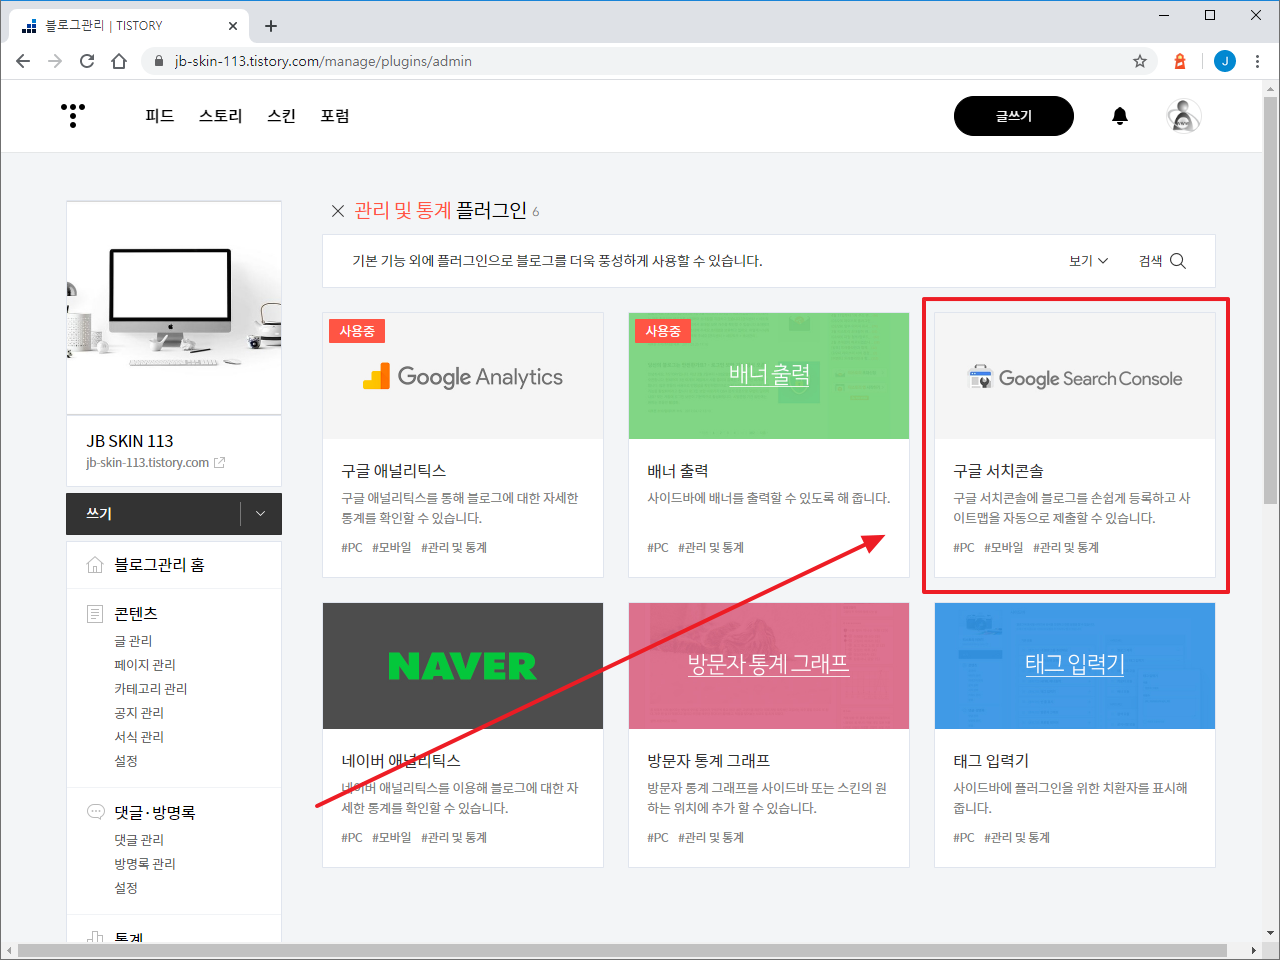
Task: Click #PC tag under 구글 애널리틱스
Action: tap(352, 548)
